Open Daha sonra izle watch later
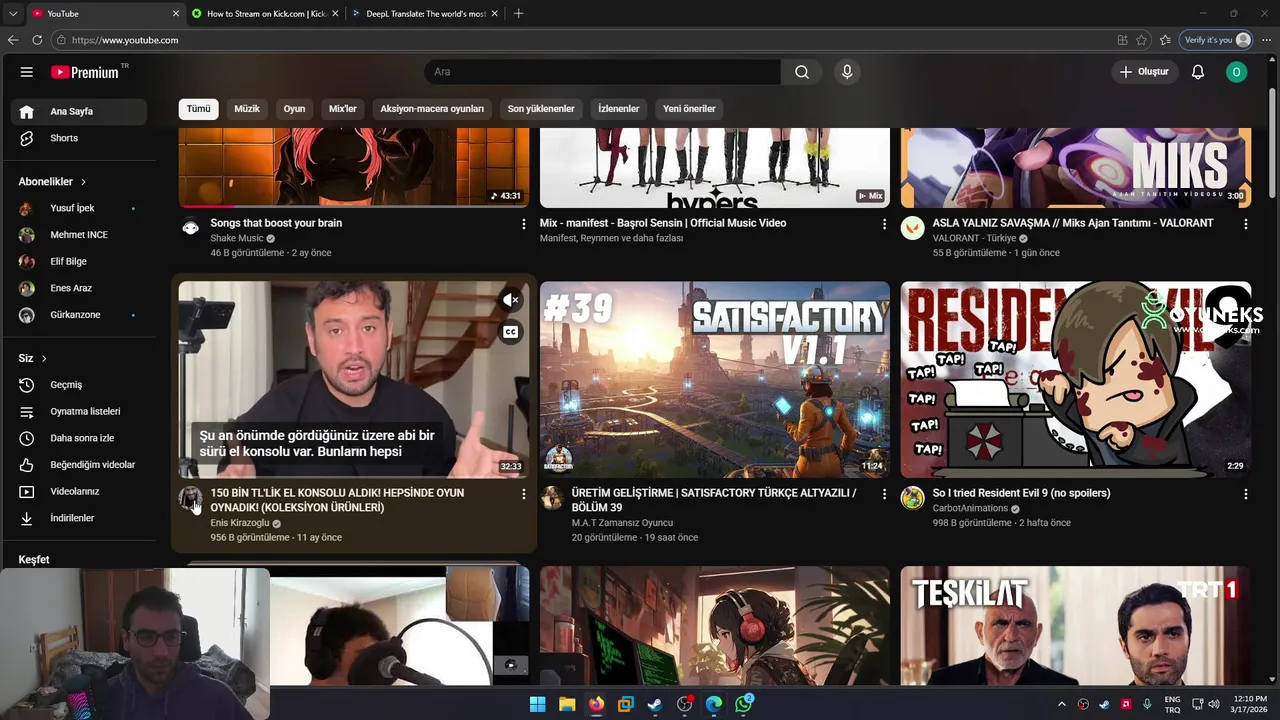 coord(79,438)
